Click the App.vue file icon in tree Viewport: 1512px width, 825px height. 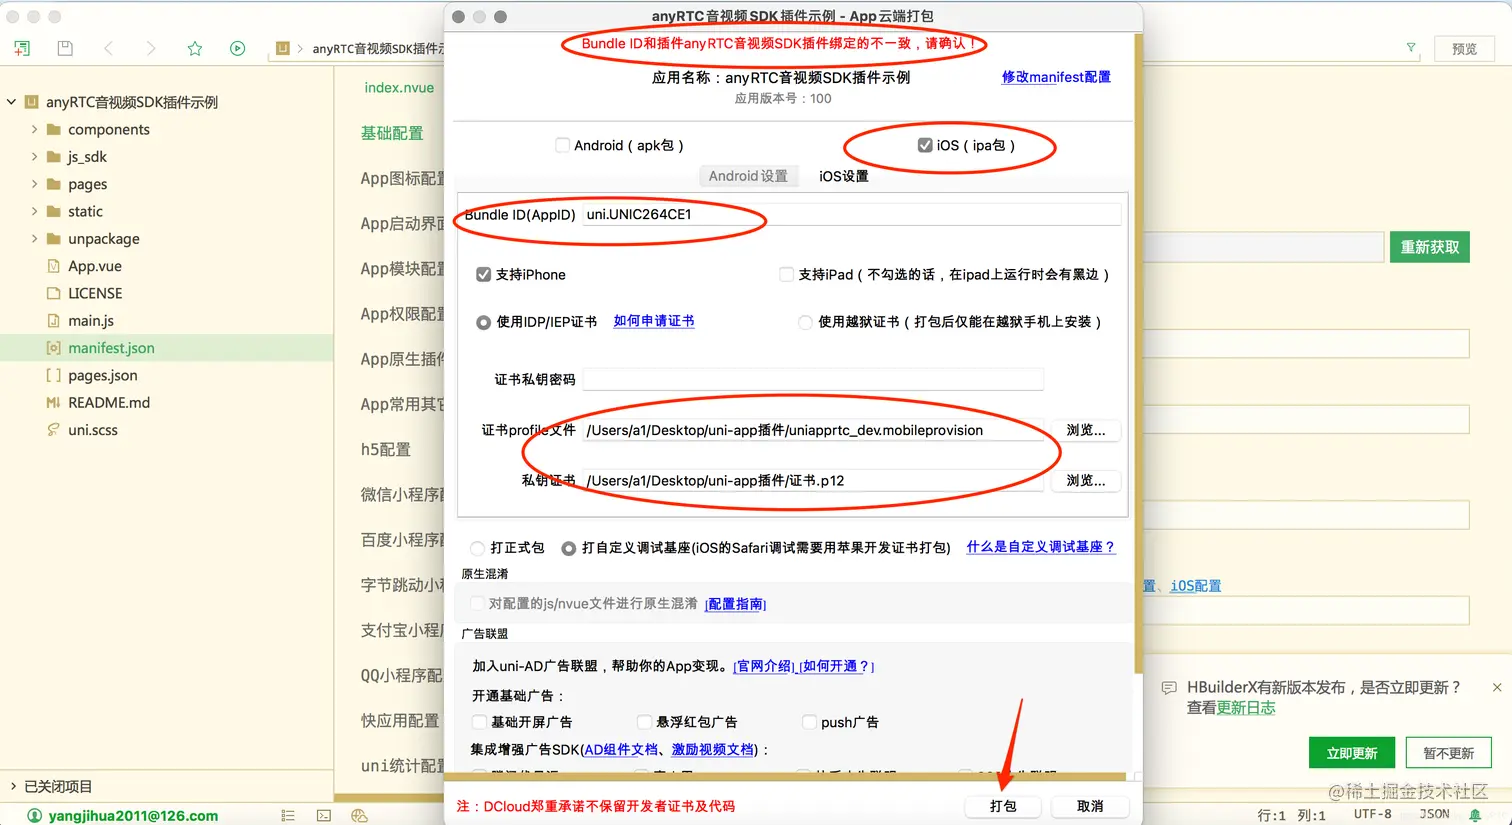point(54,266)
